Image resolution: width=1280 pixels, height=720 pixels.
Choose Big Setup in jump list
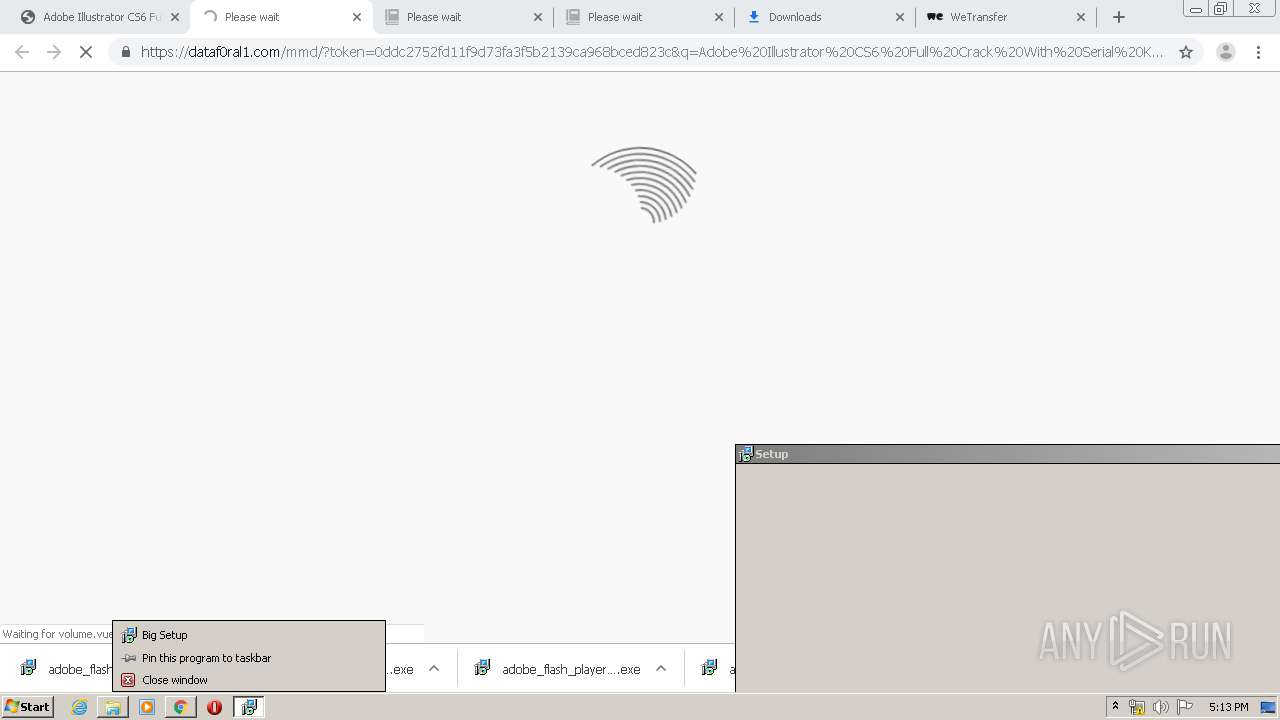coord(249,635)
